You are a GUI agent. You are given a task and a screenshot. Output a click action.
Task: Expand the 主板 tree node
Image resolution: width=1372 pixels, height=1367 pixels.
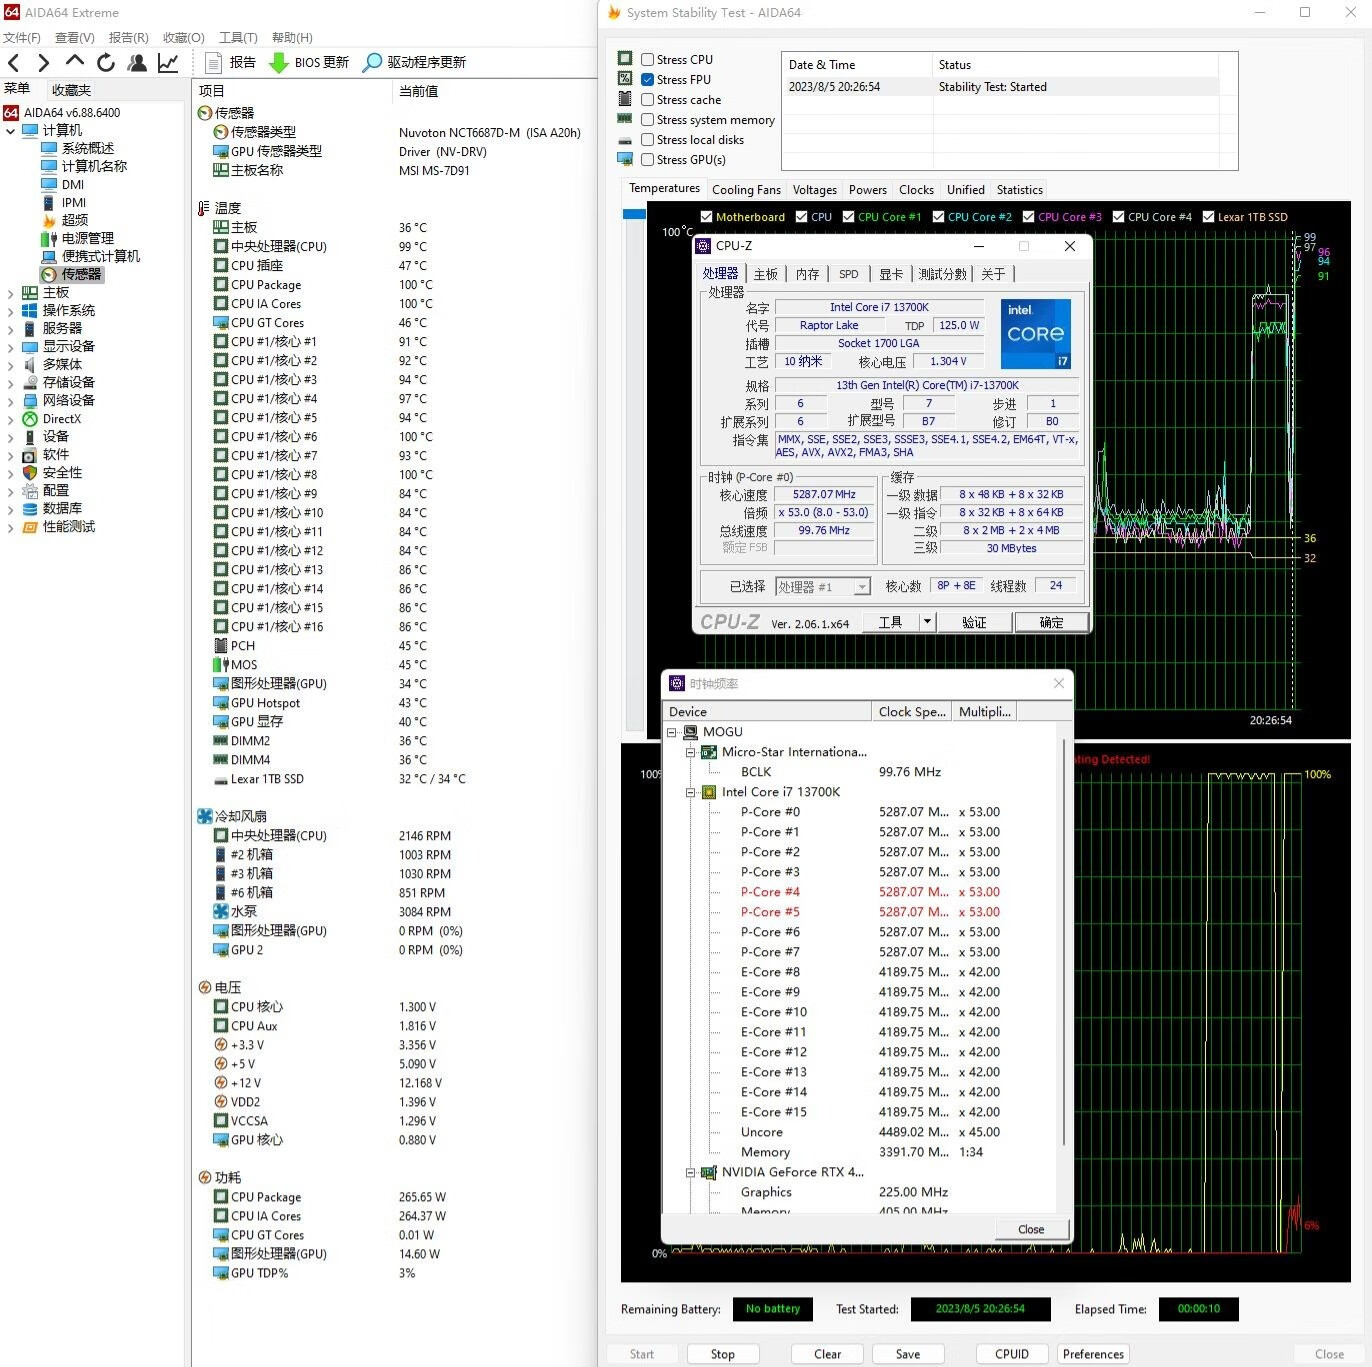(x=10, y=293)
